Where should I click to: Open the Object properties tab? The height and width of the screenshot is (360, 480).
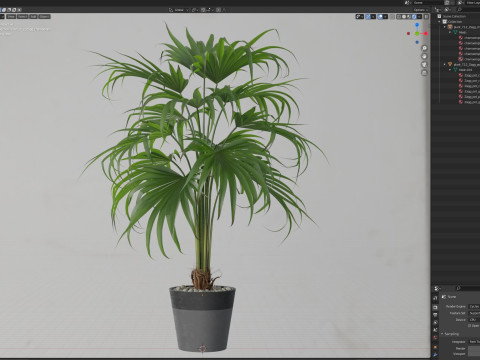(435, 347)
